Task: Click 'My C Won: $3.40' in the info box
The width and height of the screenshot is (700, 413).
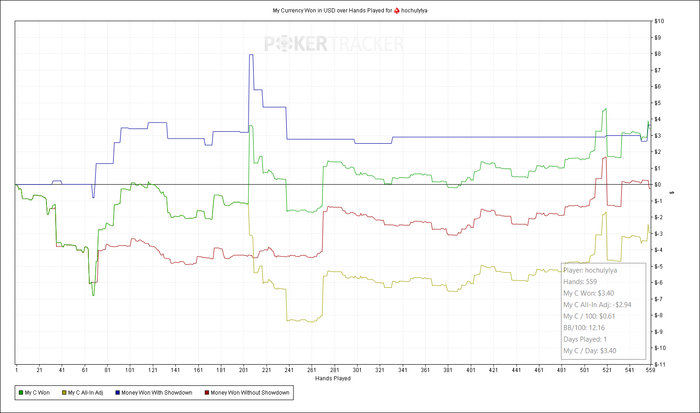Action: click(x=588, y=293)
